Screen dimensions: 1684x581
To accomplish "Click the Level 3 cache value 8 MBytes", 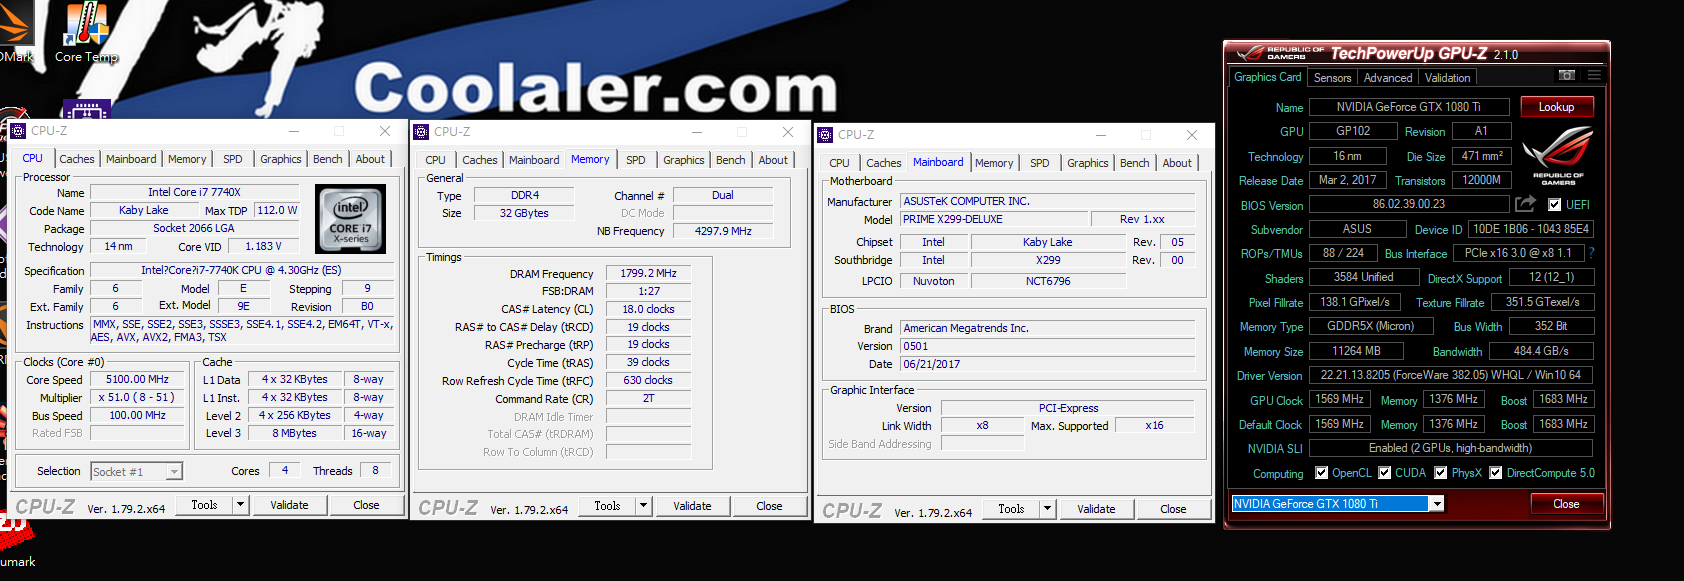I will click(x=295, y=433).
